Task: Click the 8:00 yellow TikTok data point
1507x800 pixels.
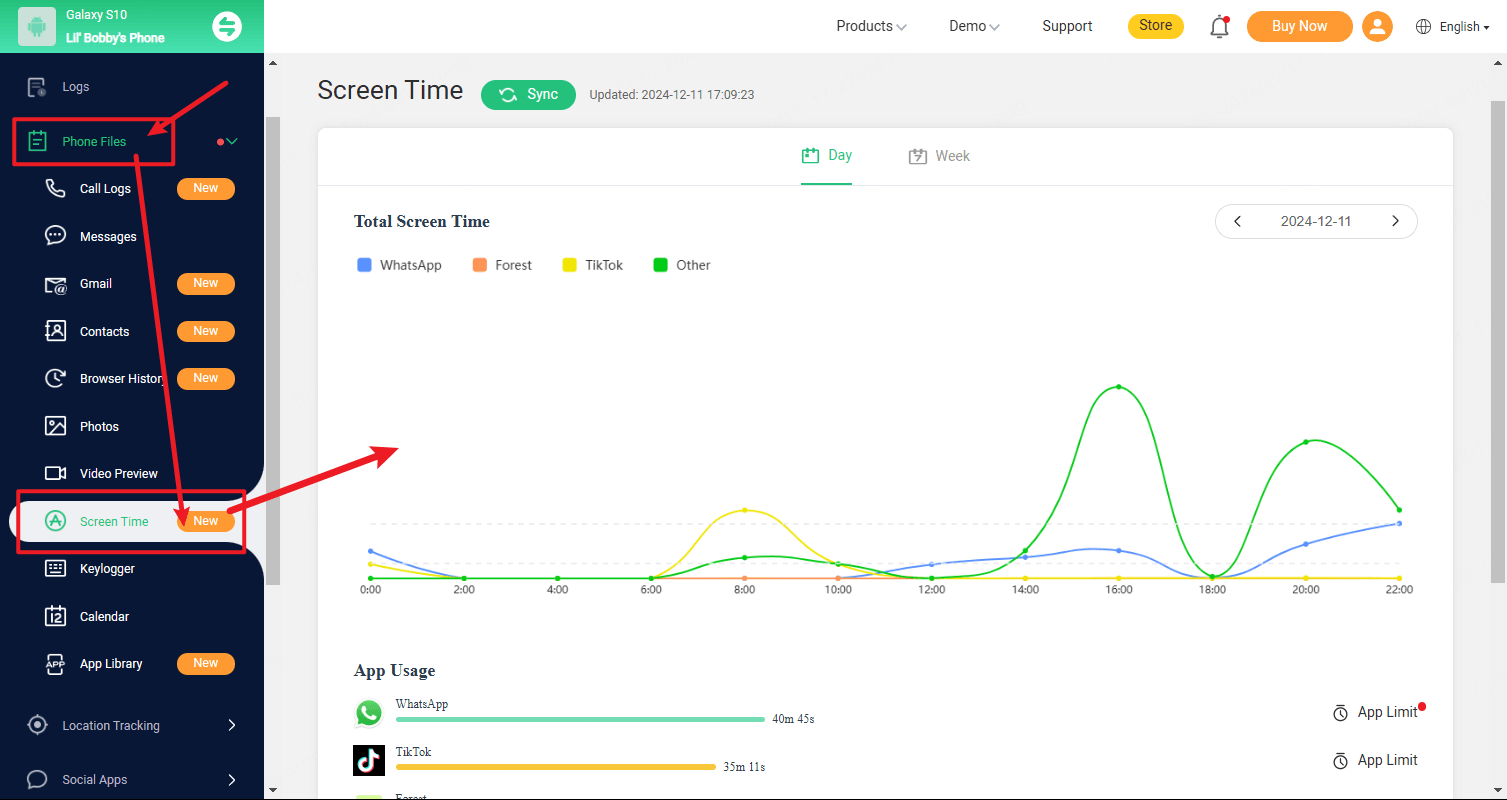Action: pyautogui.click(x=744, y=510)
